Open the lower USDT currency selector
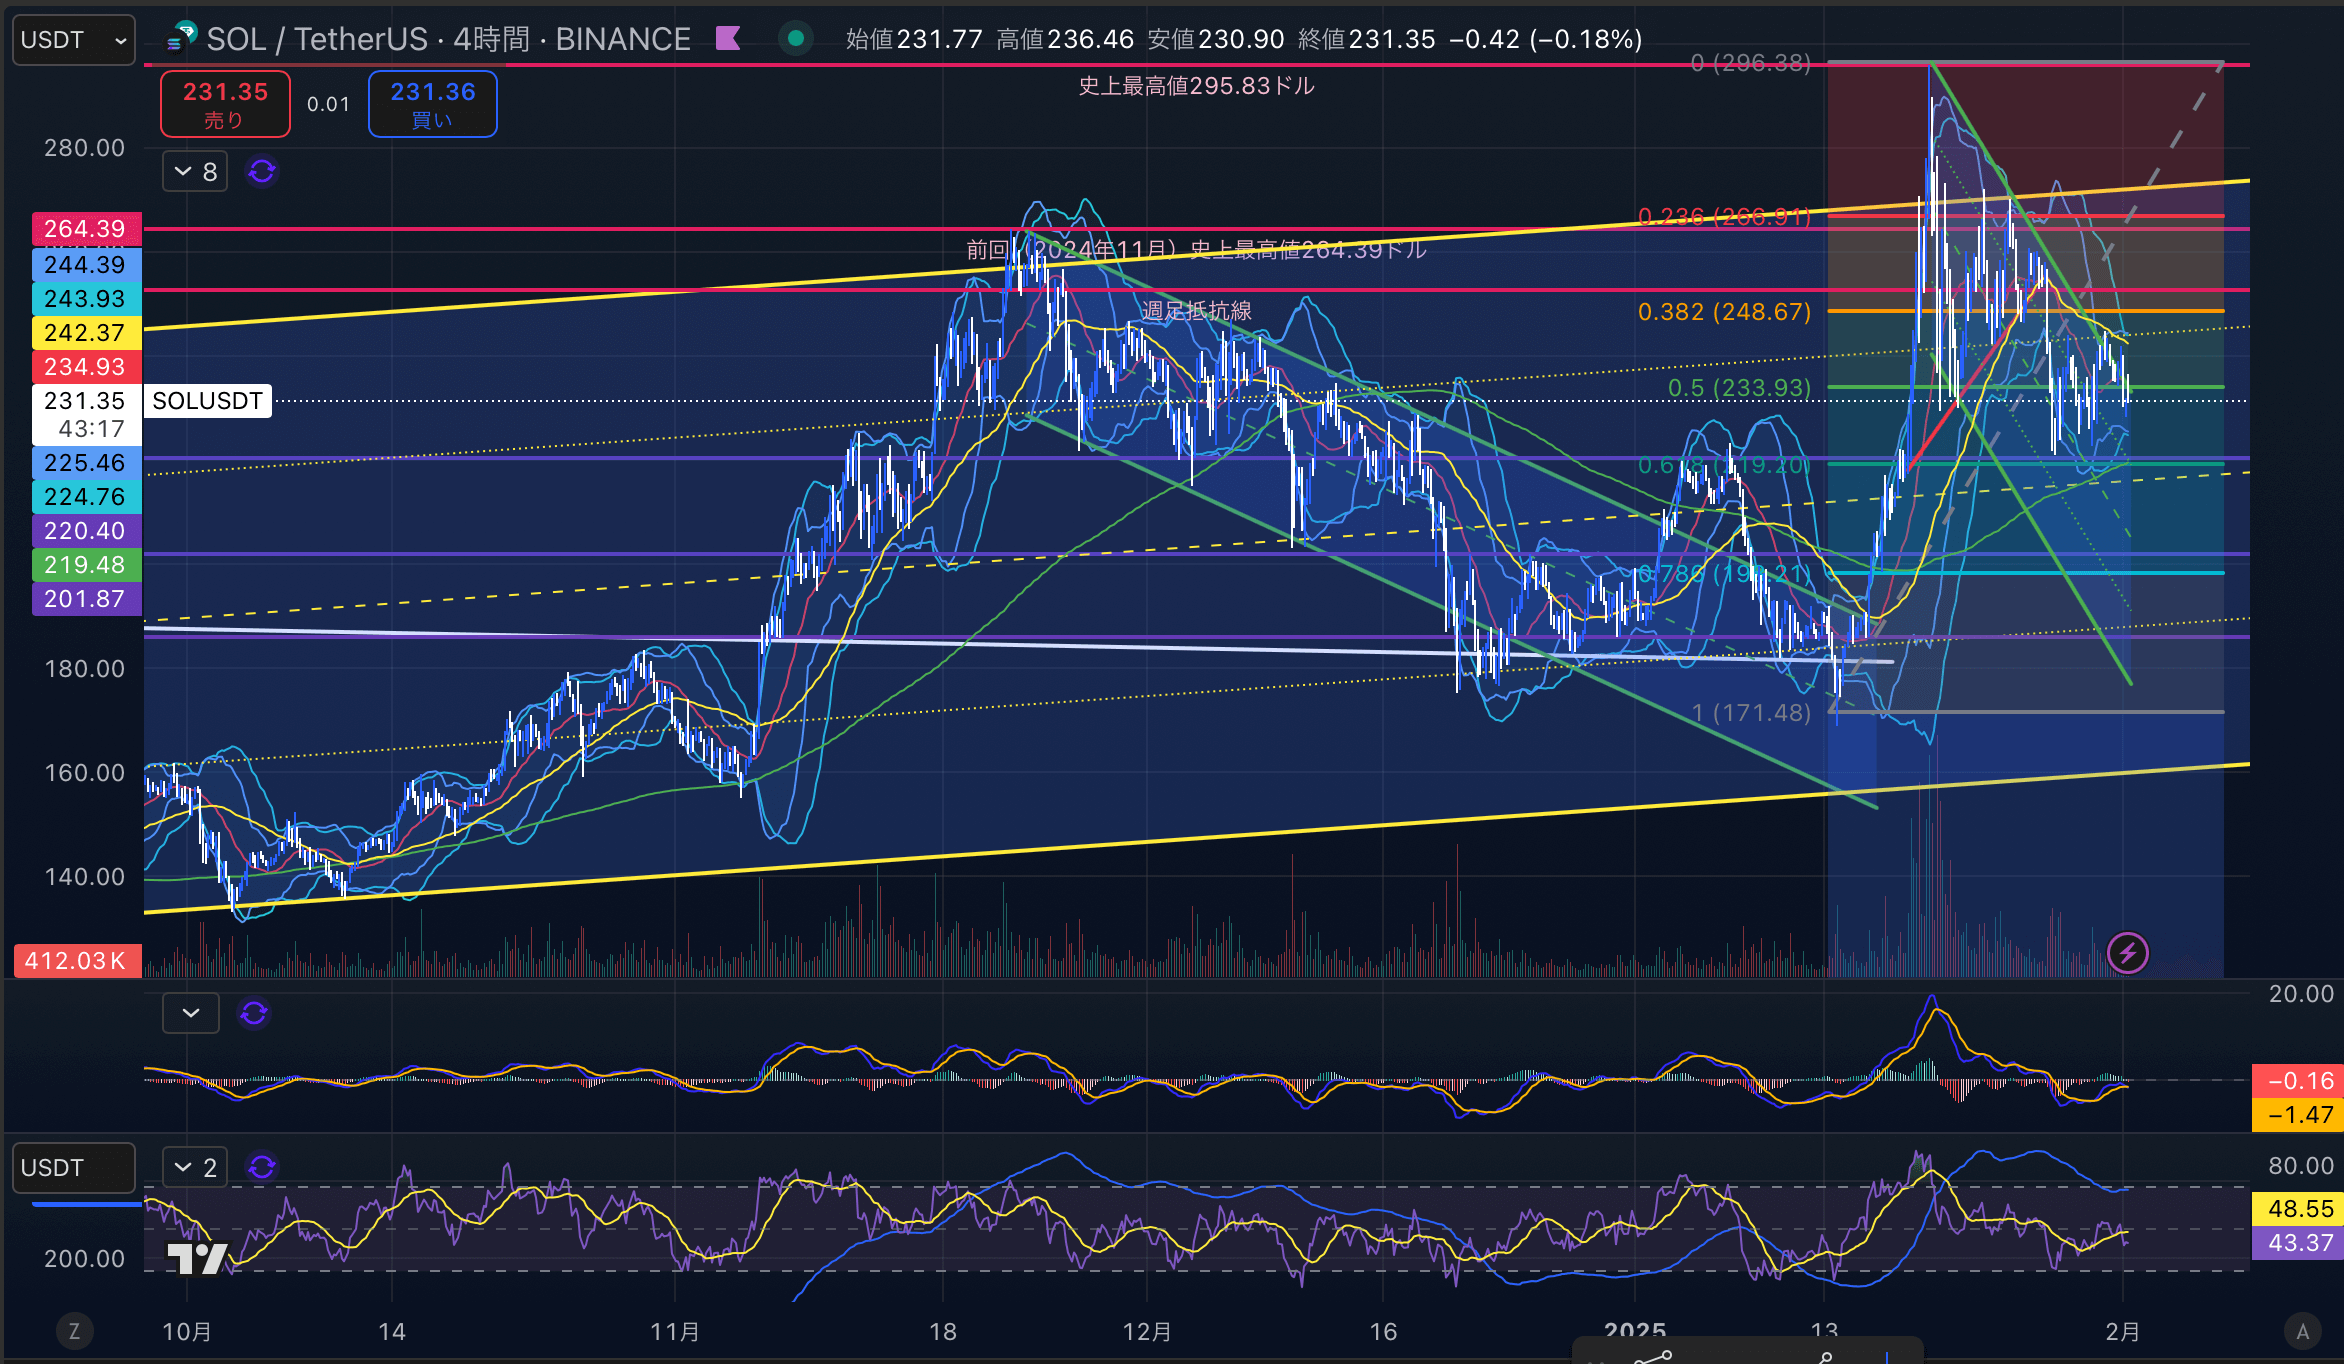This screenshot has width=2344, height=1364. [x=74, y=1168]
